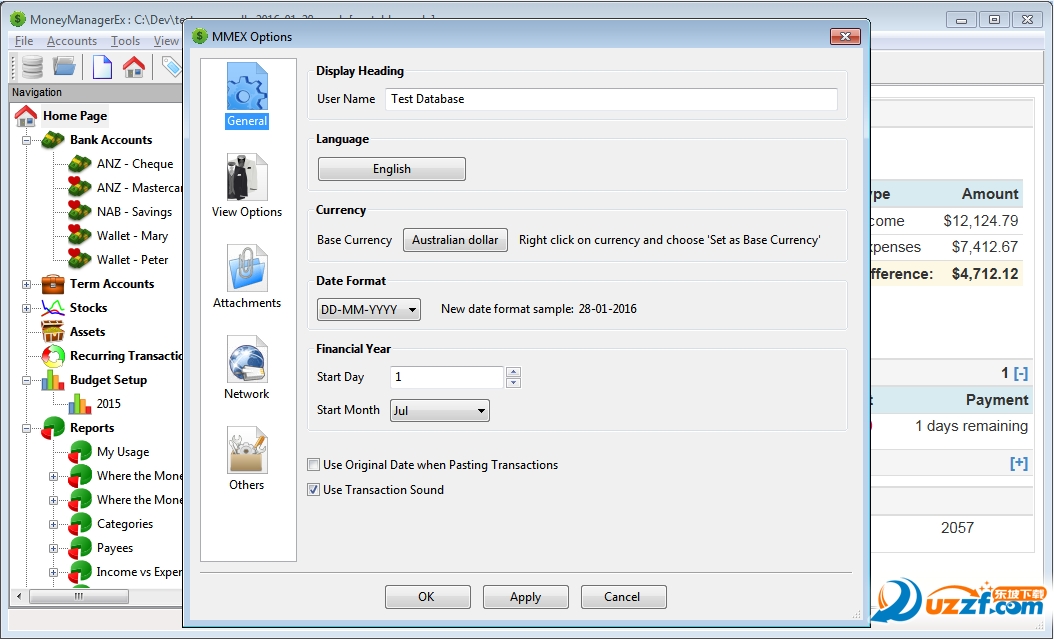This screenshot has width=1054, height=639.
Task: Expand the Stocks tree node
Action: pyautogui.click(x=26, y=308)
